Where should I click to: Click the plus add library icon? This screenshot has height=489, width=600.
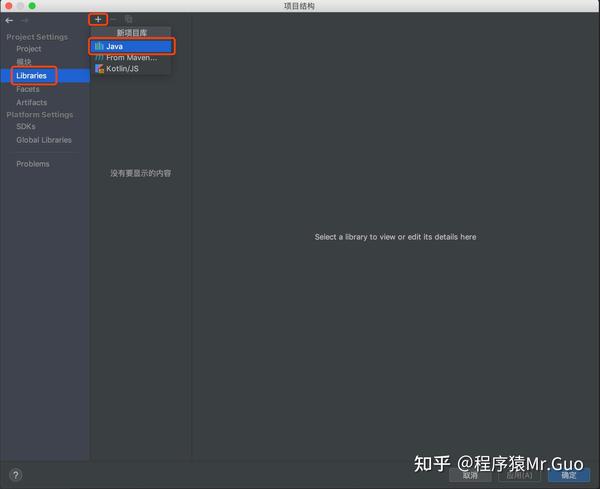[98, 19]
